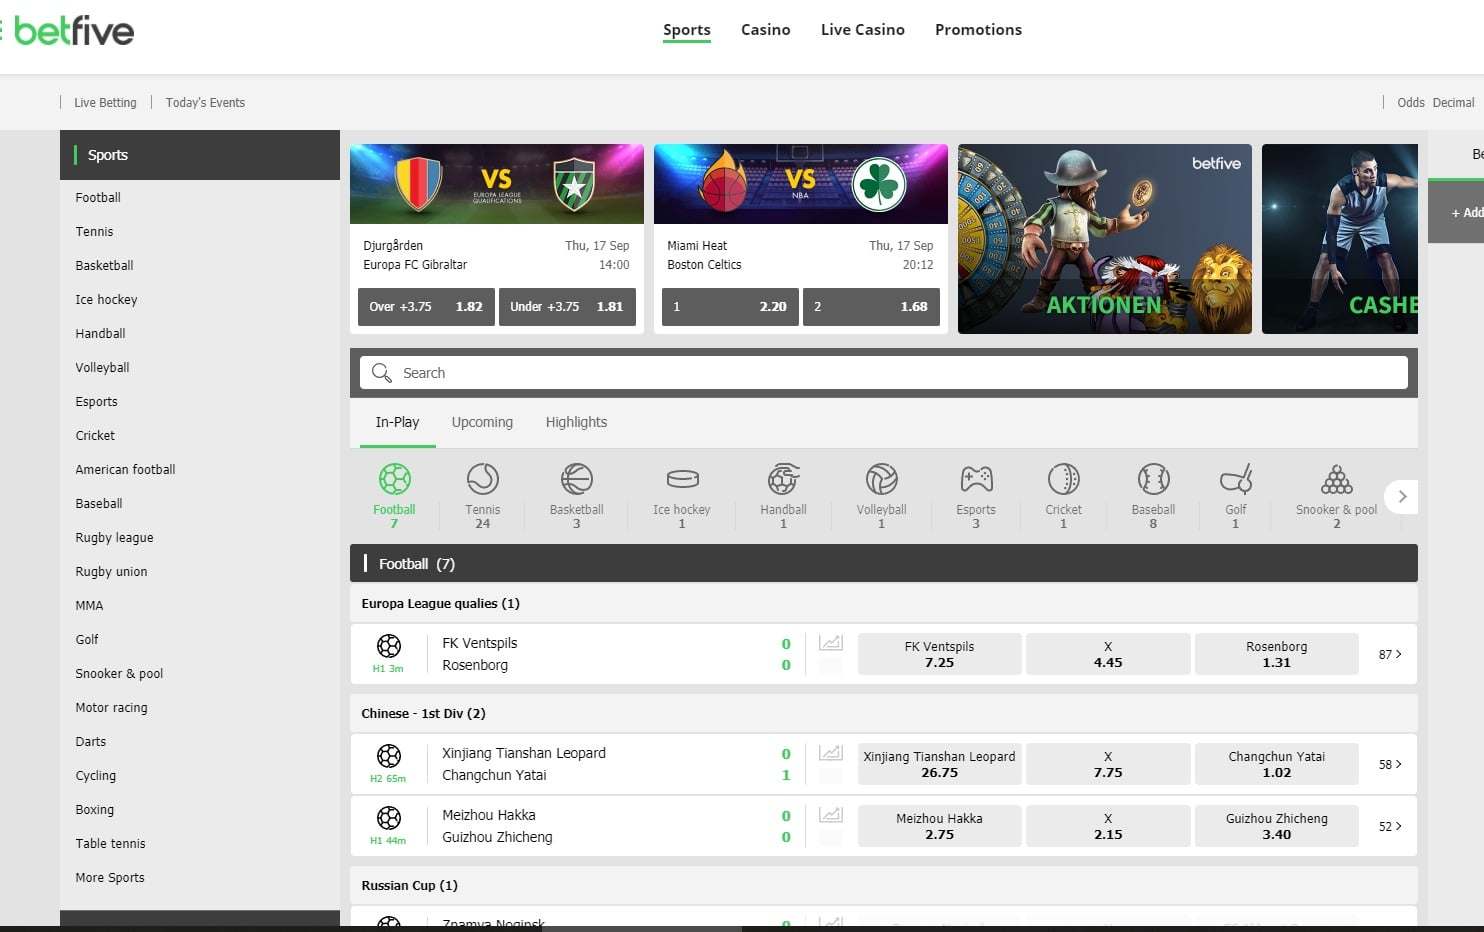The width and height of the screenshot is (1484, 932).
Task: Bet Boston Celtics win at 1.68
Action: (871, 307)
